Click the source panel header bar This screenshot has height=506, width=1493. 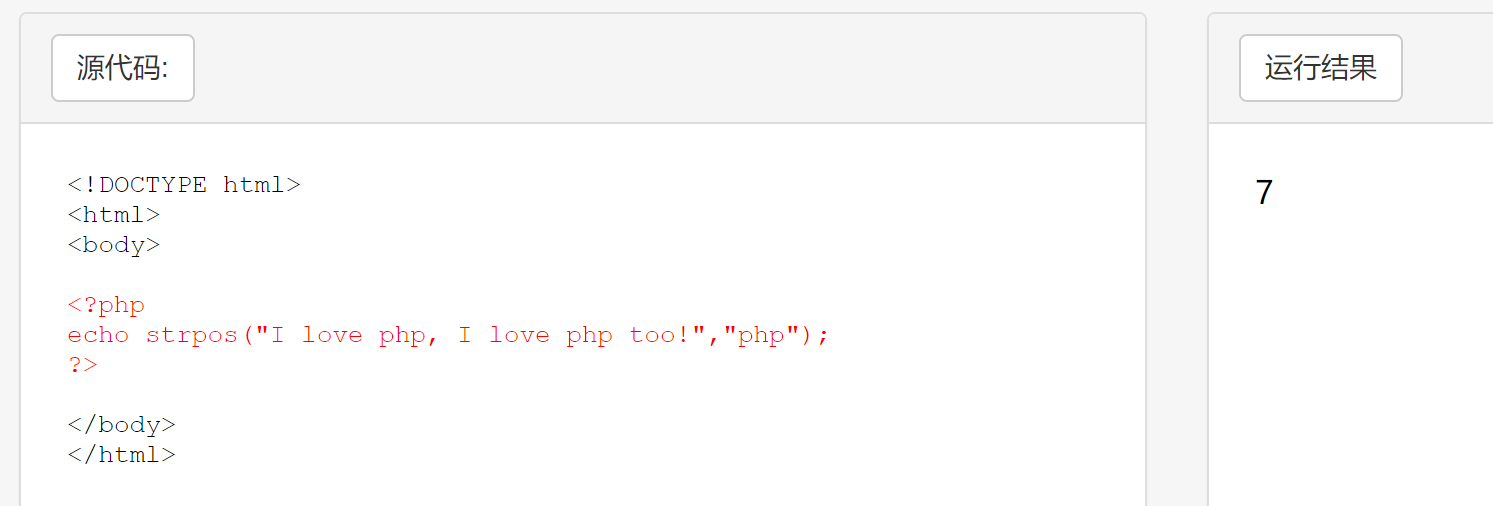(660, 68)
